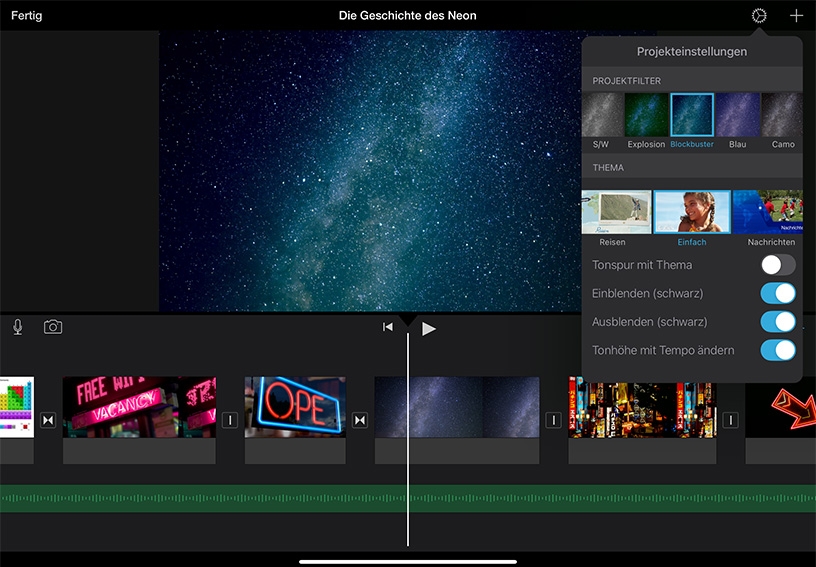Edit transition between Open sign and starry sky clips

coord(360,420)
